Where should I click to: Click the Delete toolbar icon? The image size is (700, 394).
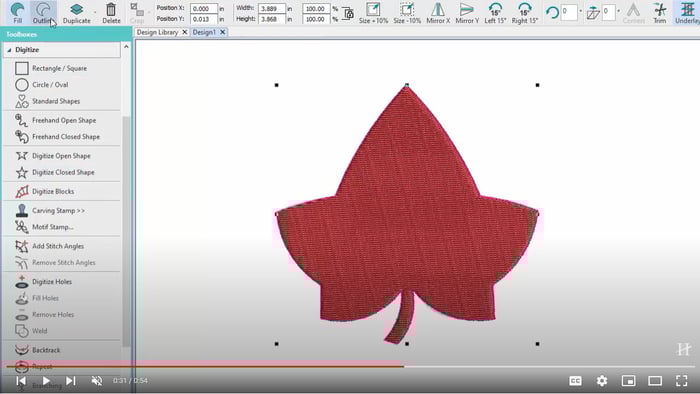(x=111, y=12)
